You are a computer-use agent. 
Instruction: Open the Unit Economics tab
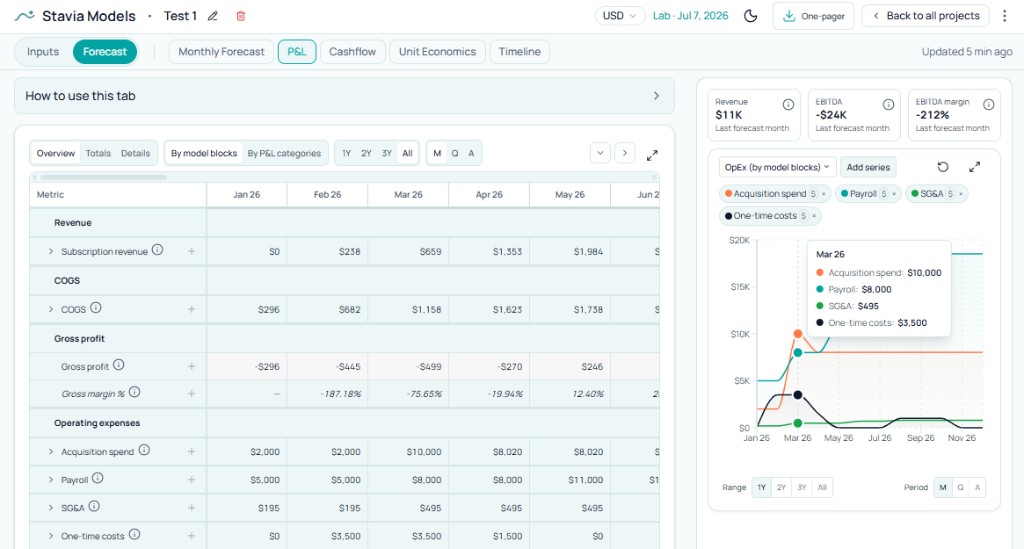438,52
